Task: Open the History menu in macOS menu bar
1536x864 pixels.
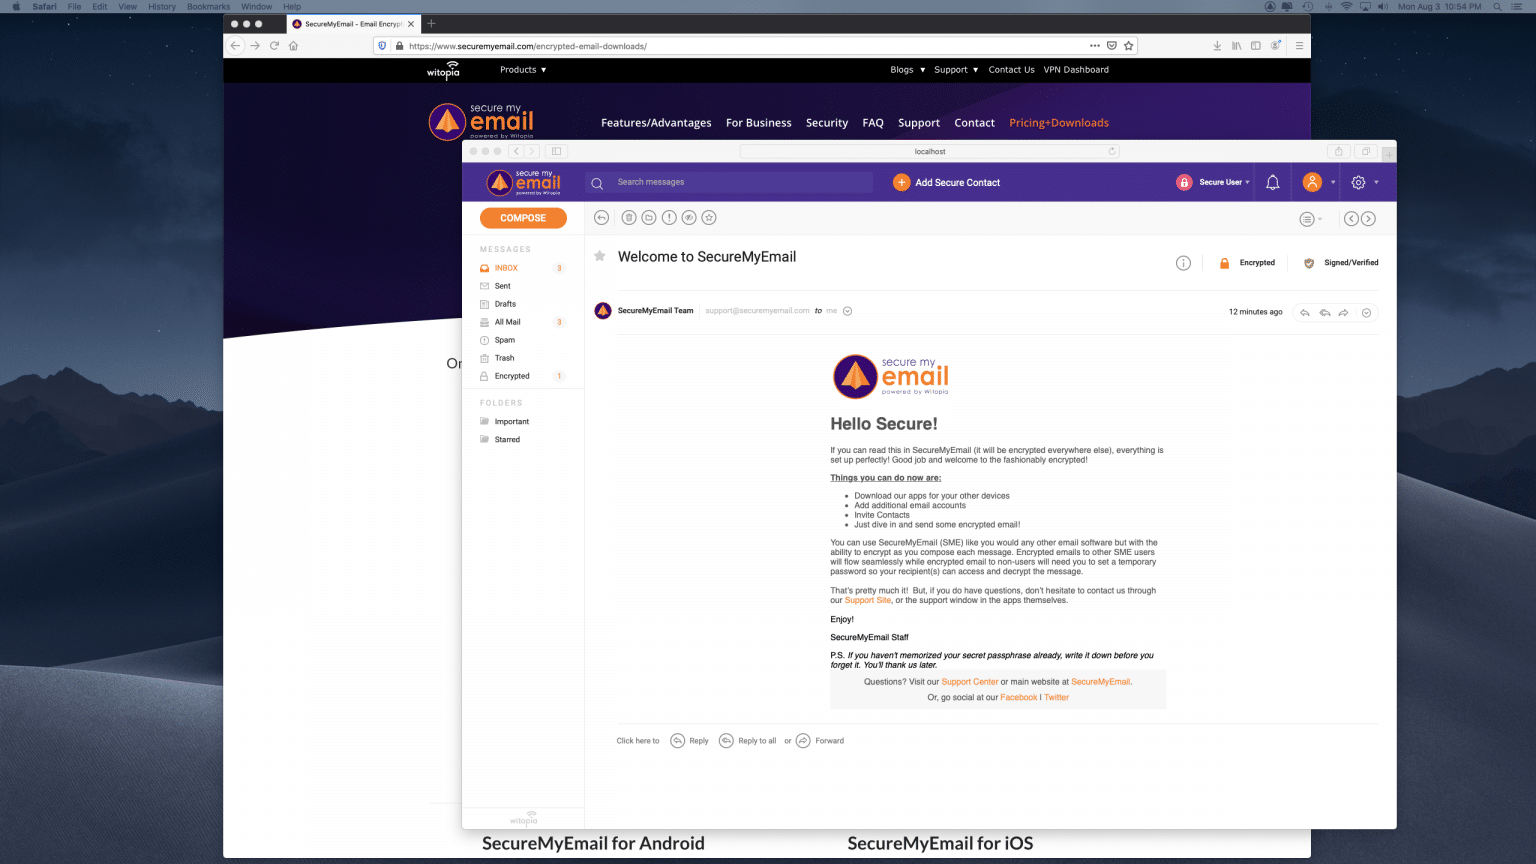Action: tap(162, 7)
